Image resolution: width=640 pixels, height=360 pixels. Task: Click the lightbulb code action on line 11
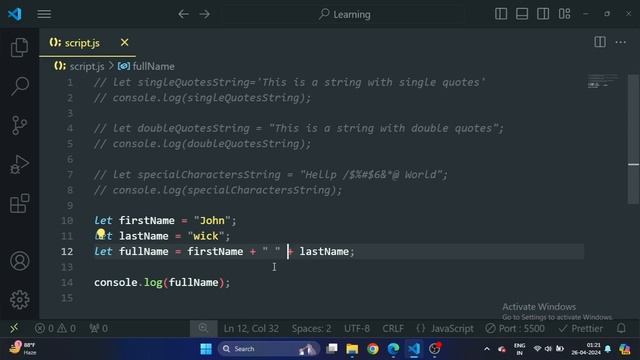point(101,233)
